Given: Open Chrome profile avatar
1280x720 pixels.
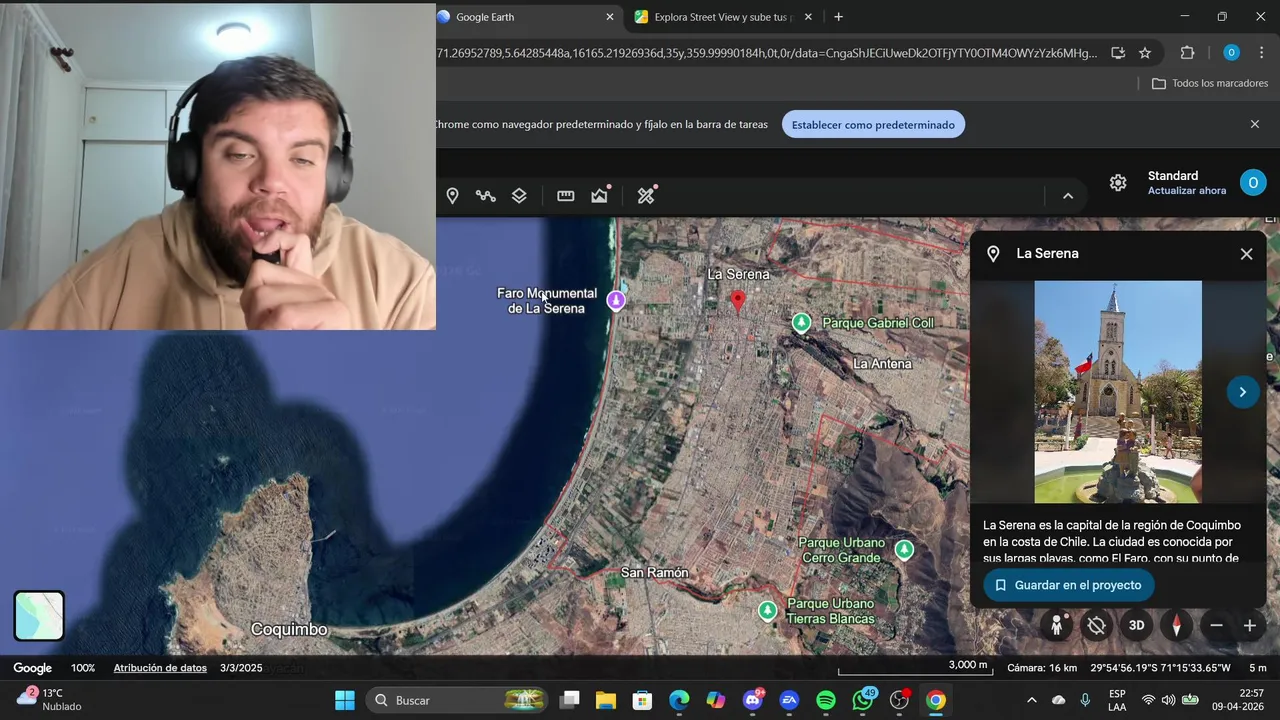Looking at the screenshot, I should point(1231,53).
